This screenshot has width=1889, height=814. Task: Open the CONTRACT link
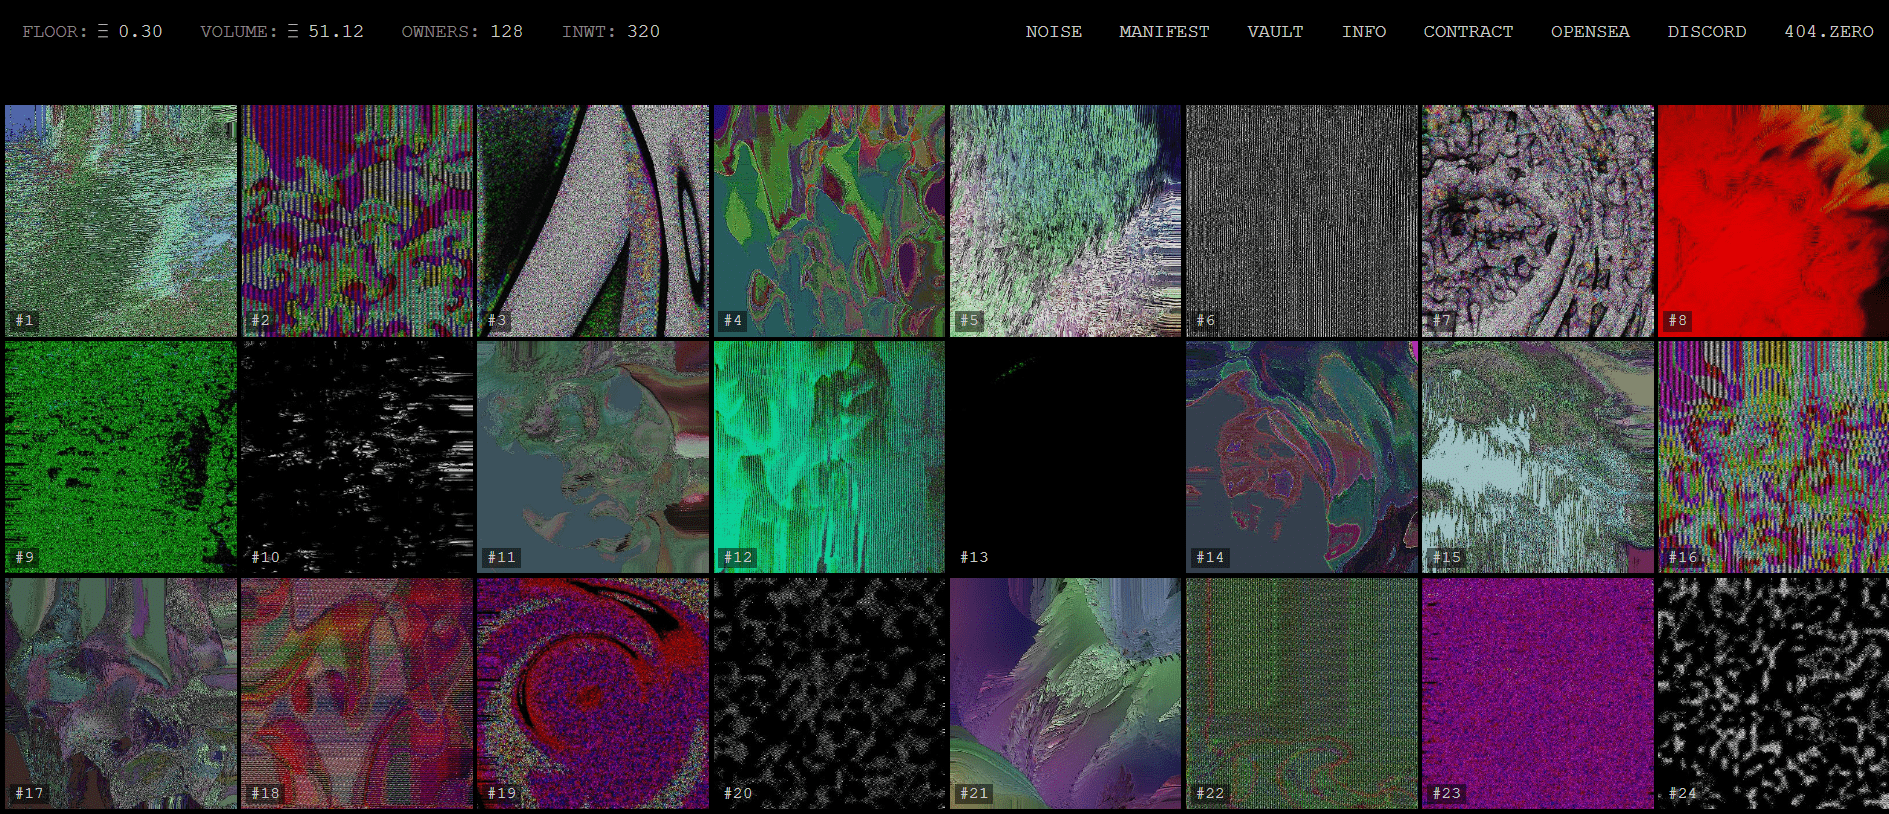point(1467,32)
